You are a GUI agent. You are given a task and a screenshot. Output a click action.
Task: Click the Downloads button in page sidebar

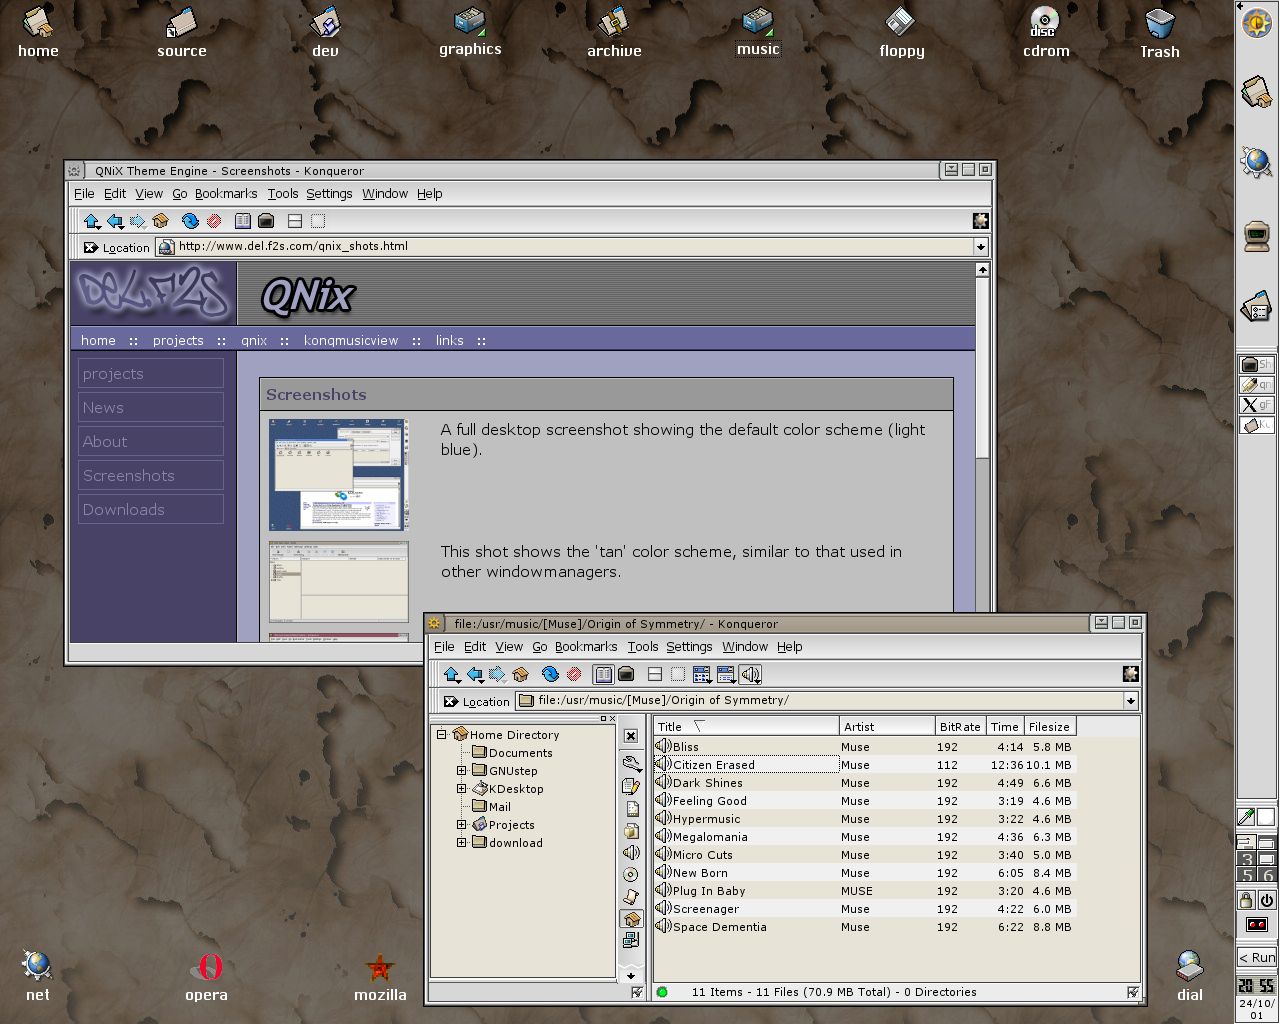click(x=151, y=509)
